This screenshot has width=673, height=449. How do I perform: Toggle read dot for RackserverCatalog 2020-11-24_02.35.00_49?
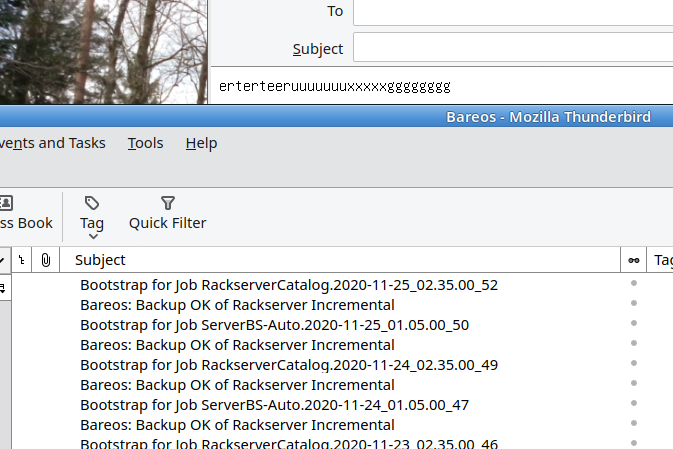(x=634, y=363)
